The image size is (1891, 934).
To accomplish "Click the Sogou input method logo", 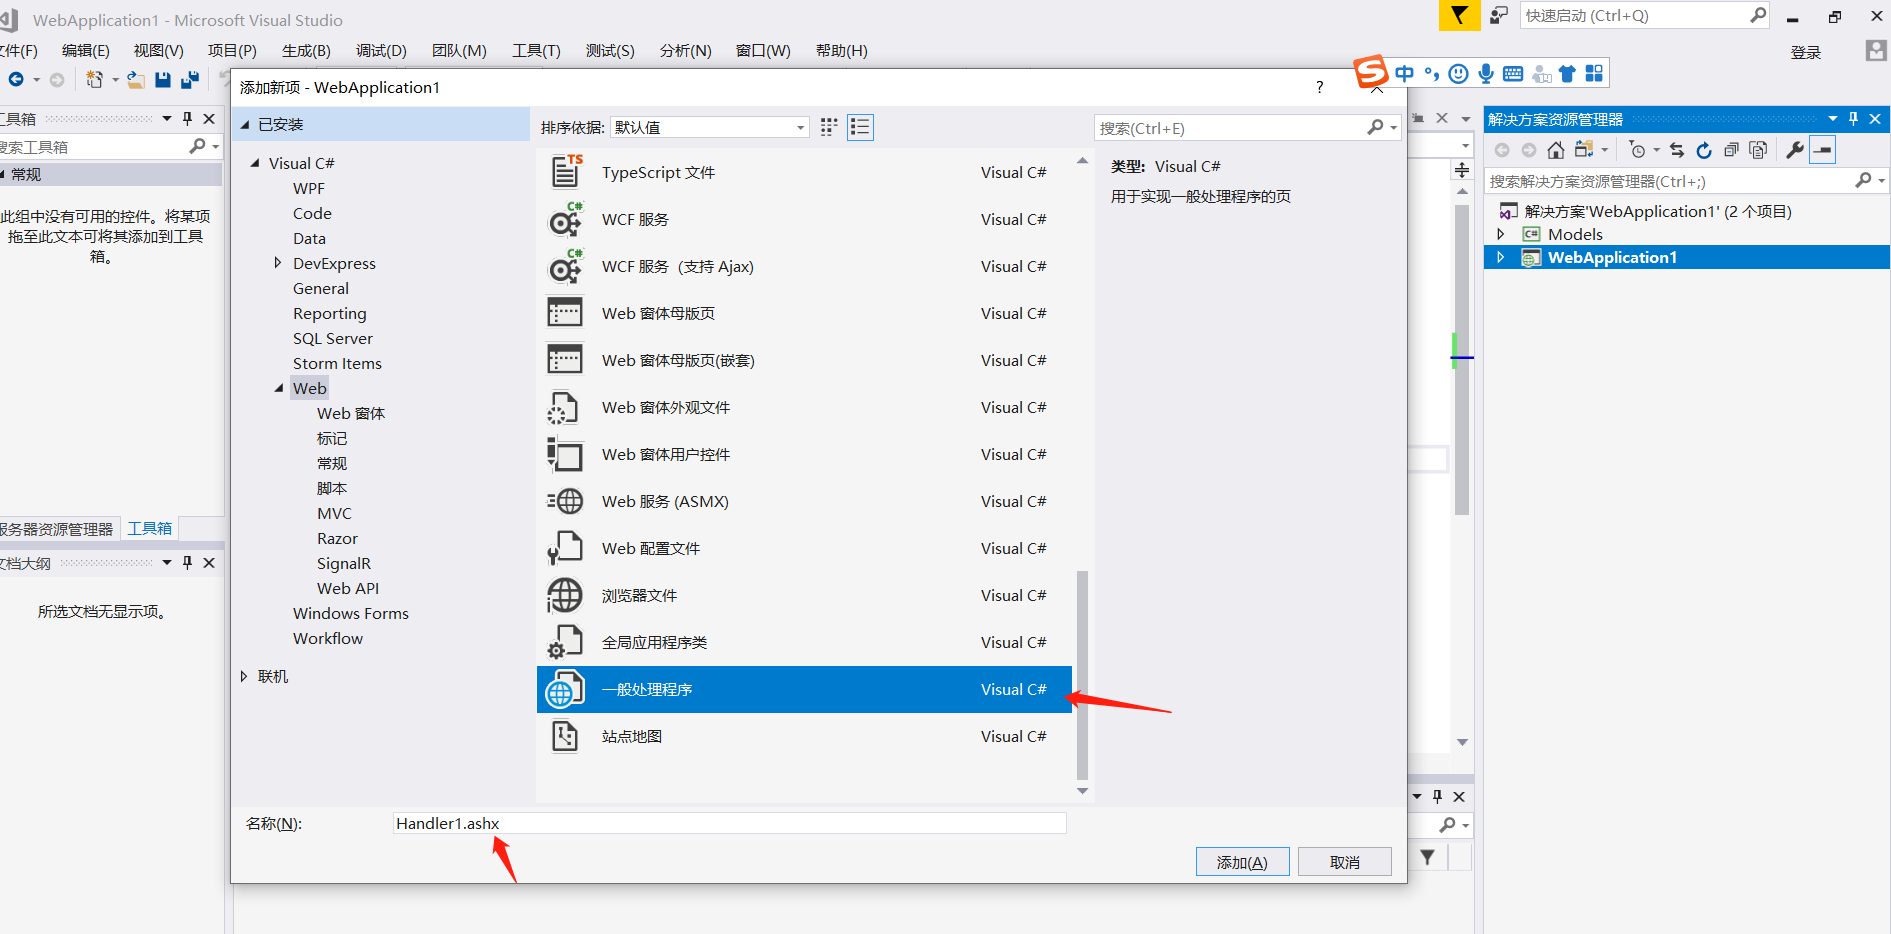I will click(x=1371, y=72).
